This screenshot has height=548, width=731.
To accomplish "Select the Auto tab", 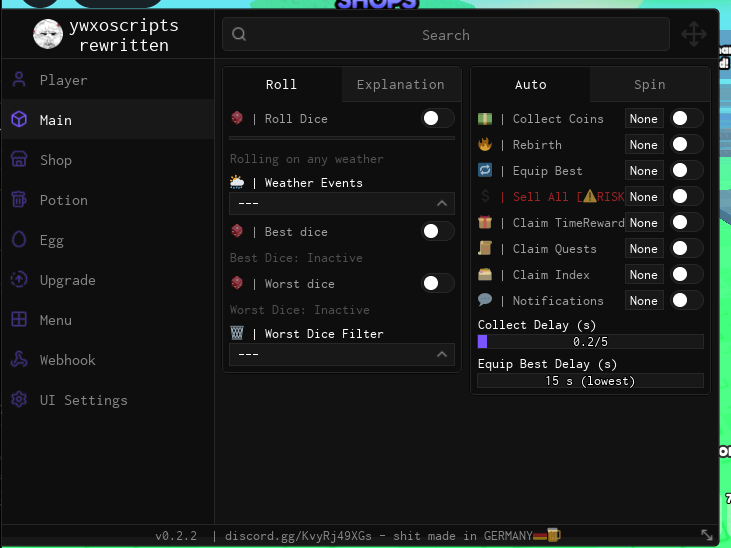I will [531, 84].
